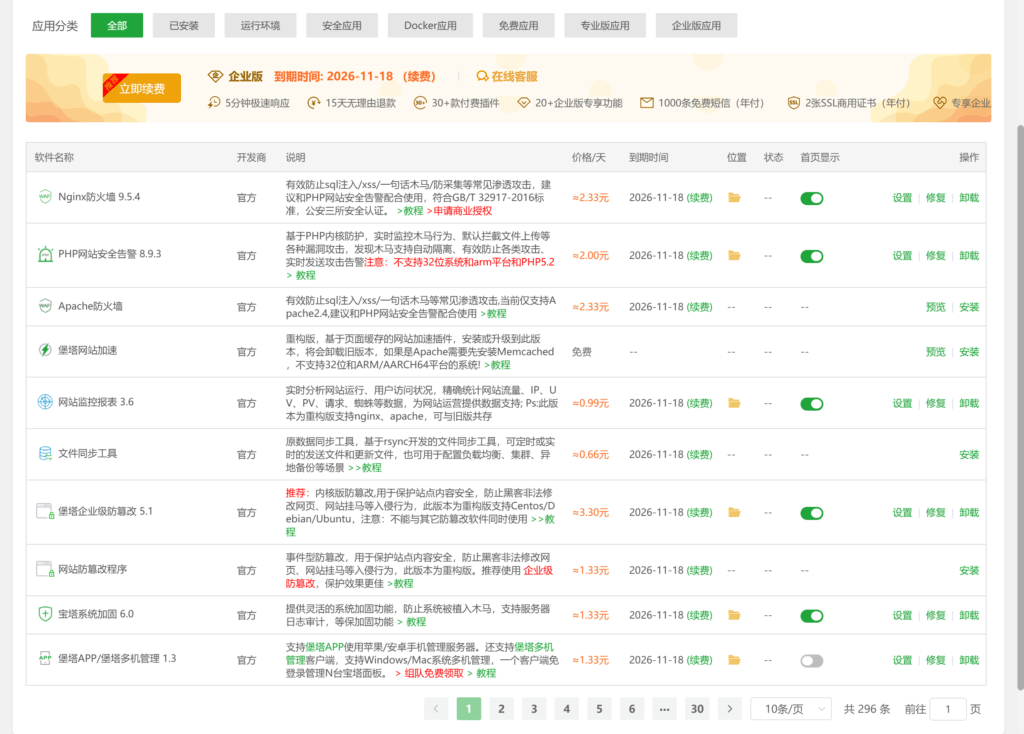Open the Docker应用 category tab

pos(429,24)
